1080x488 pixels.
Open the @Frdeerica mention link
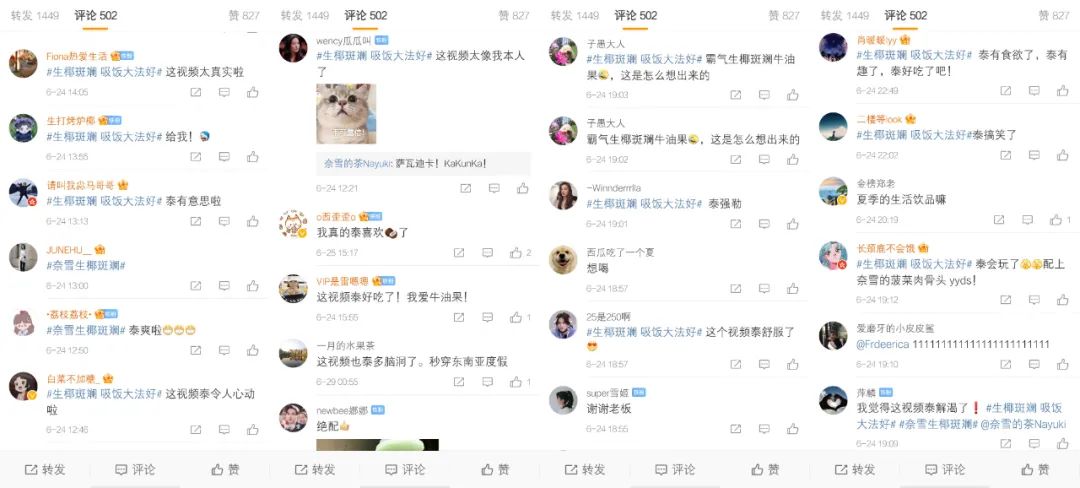884,344
